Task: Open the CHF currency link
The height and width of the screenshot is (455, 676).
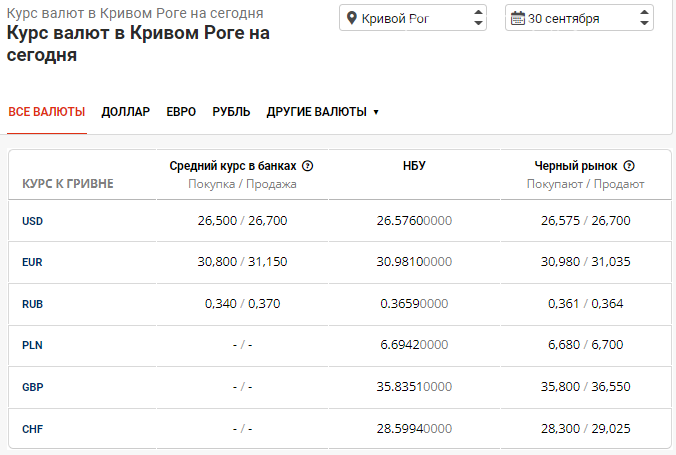Action: point(33,429)
